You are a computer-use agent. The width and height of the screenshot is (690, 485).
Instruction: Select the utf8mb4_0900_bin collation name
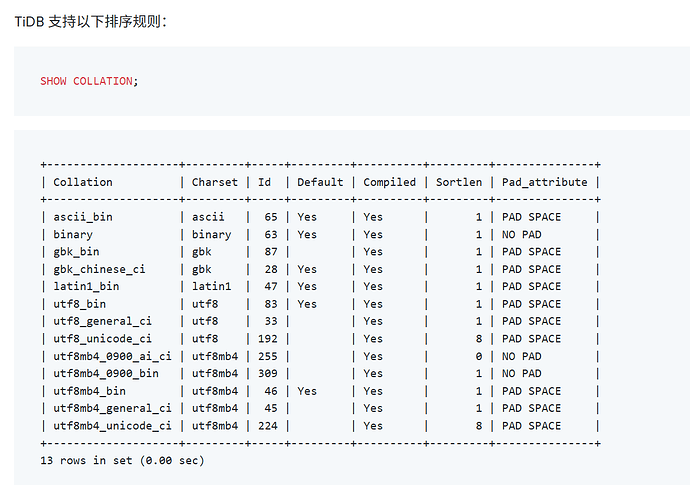[105, 373]
